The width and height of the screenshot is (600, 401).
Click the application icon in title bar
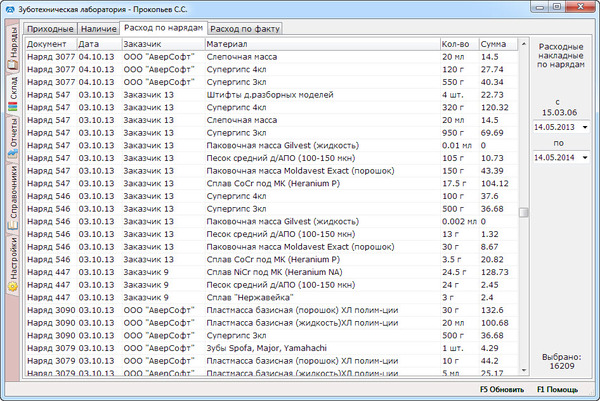coord(10,9)
